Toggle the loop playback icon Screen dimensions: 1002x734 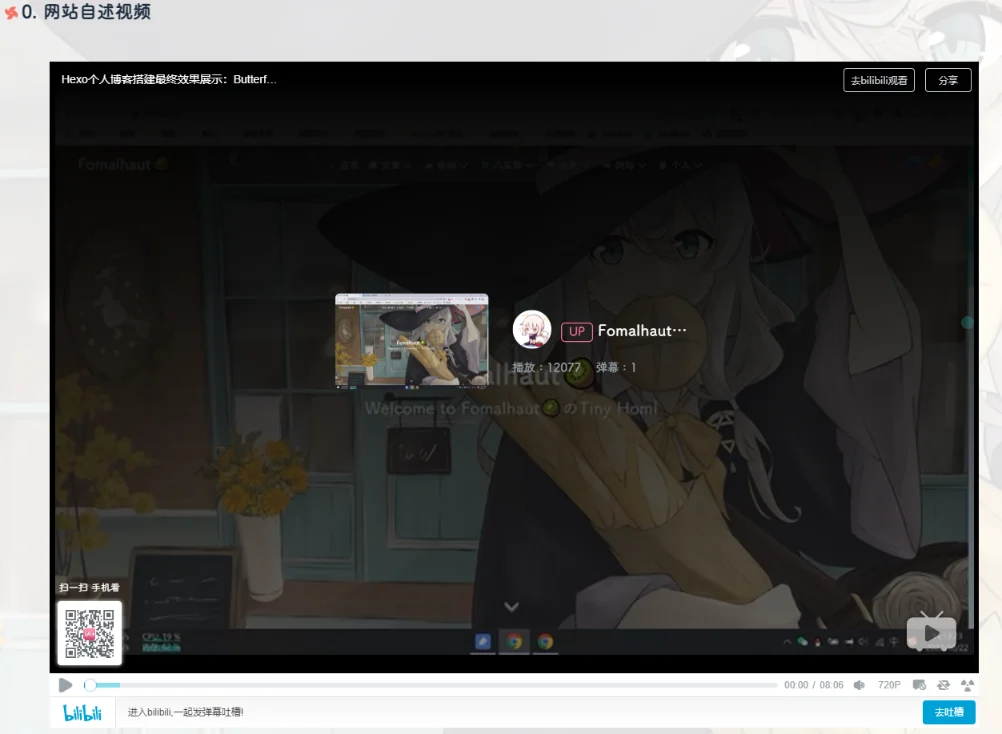[943, 685]
